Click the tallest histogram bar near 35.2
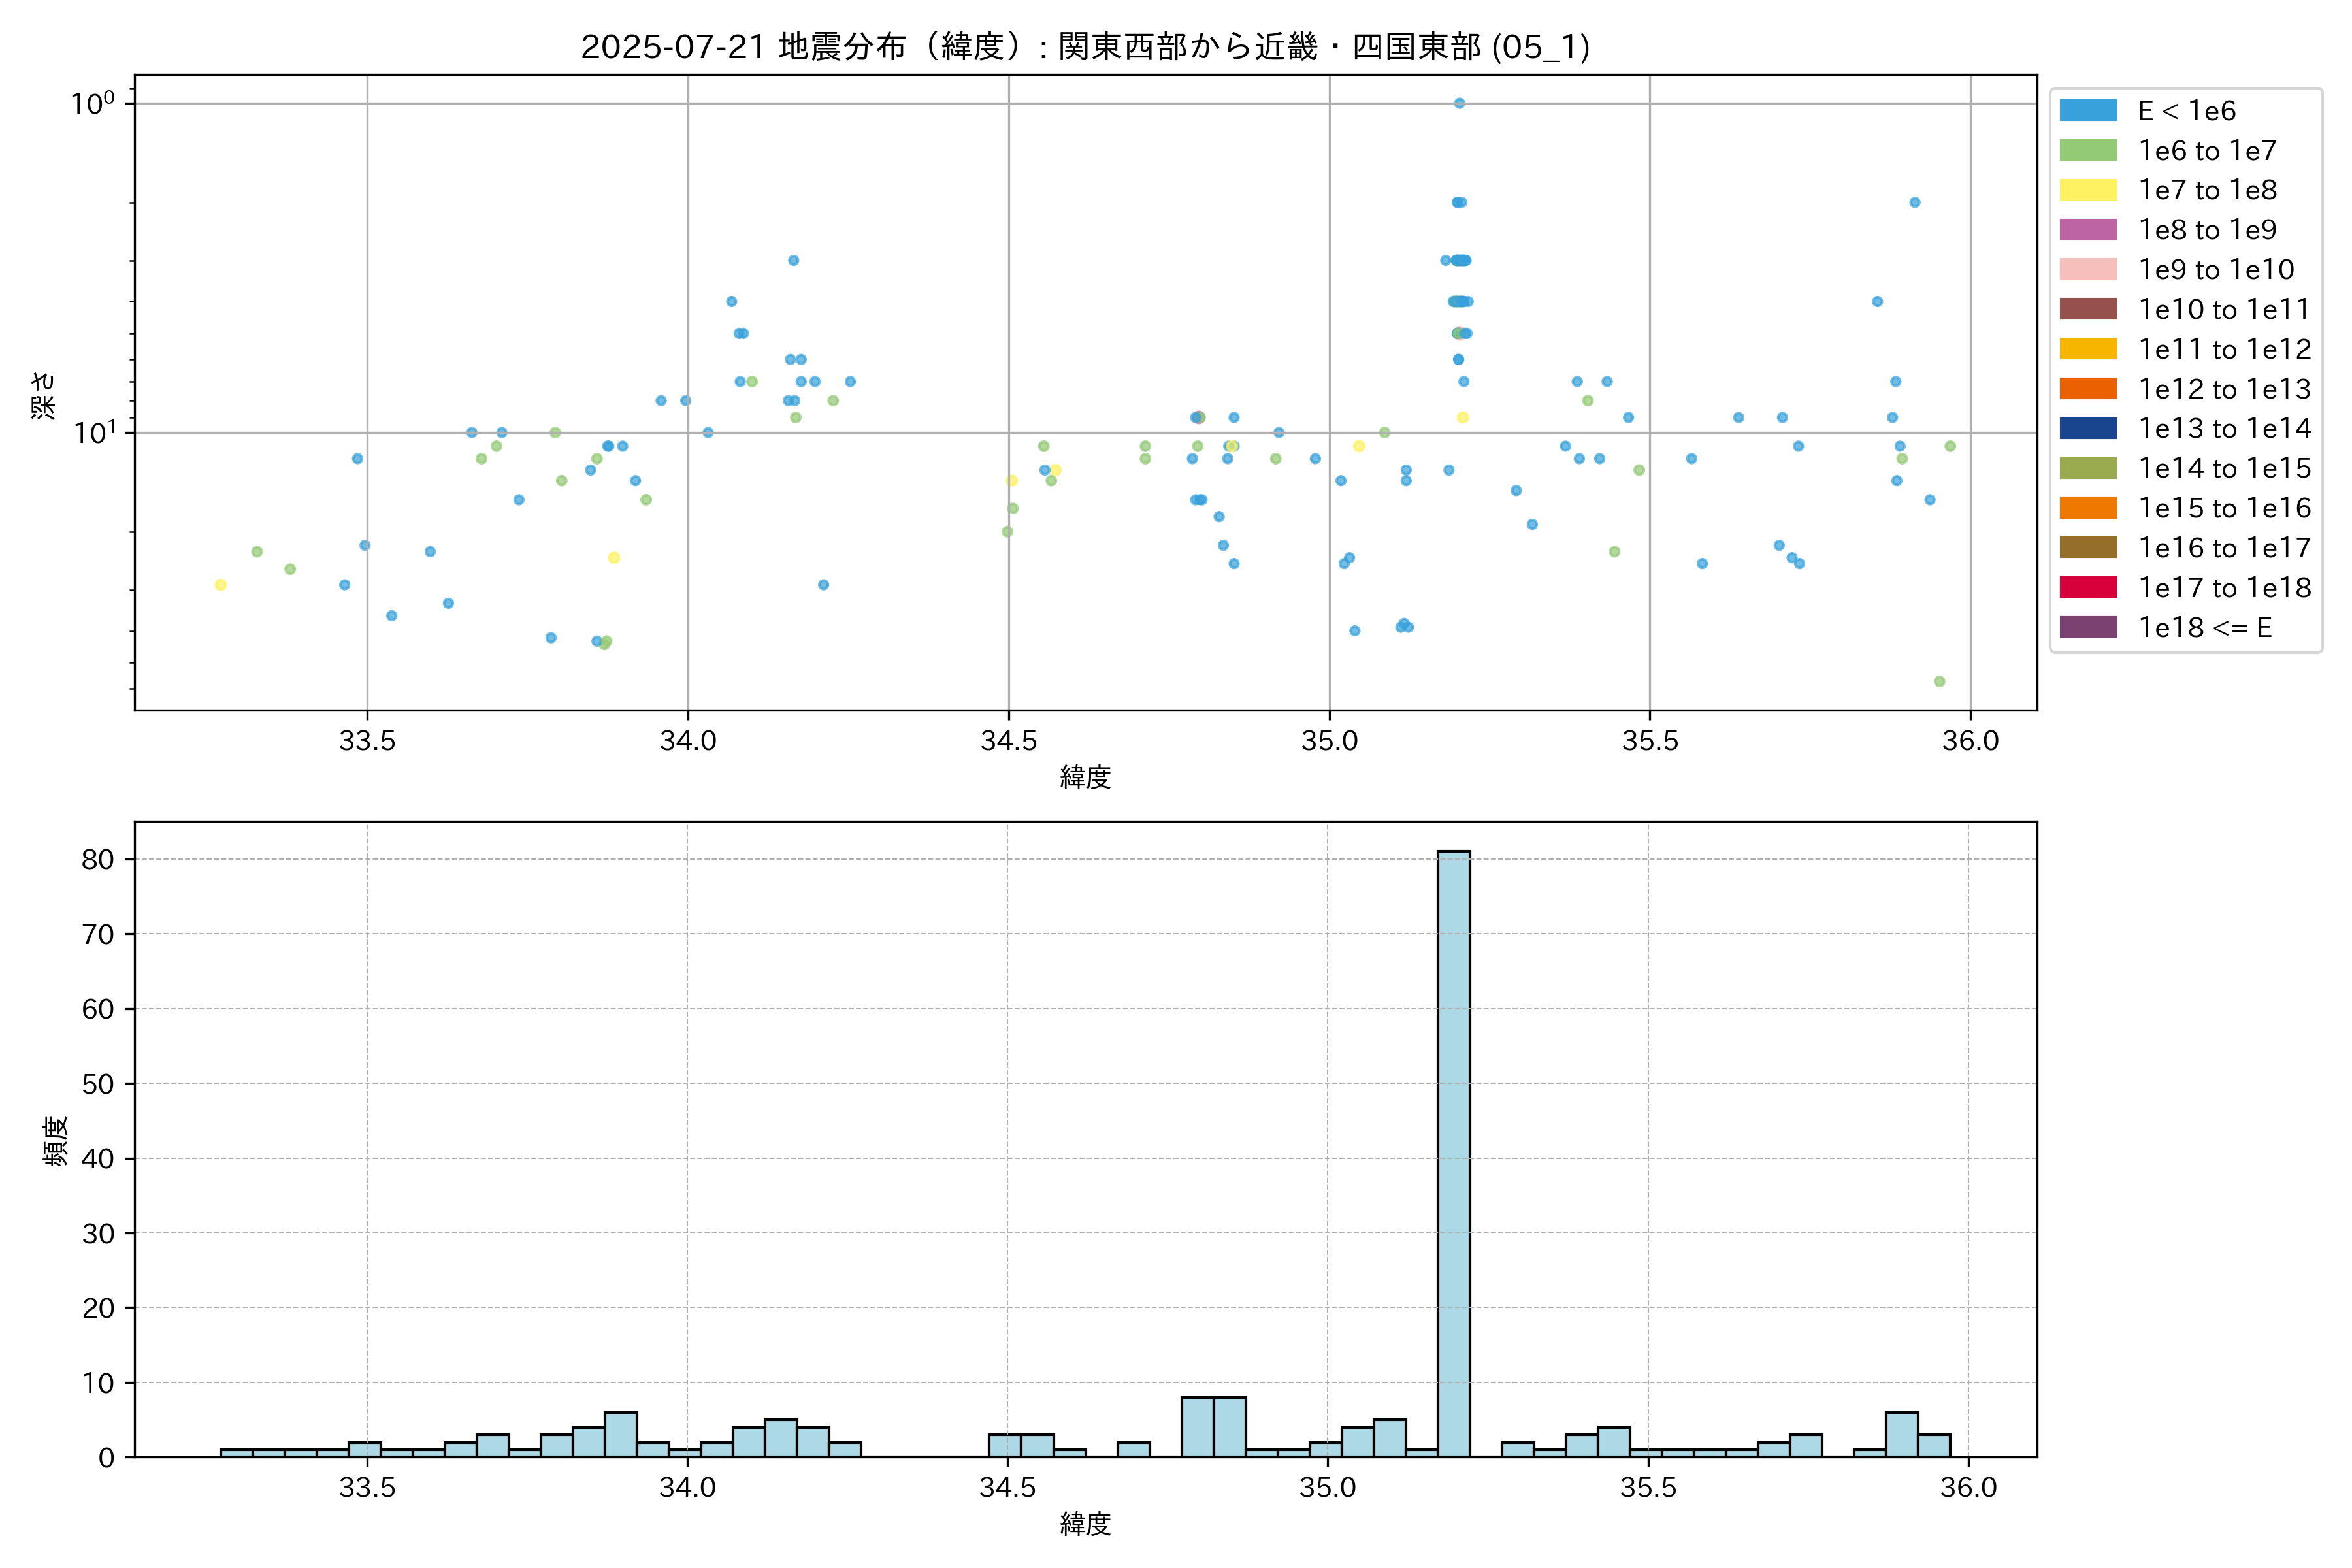Viewport: 2352px width, 1568px height. (x=1453, y=1150)
